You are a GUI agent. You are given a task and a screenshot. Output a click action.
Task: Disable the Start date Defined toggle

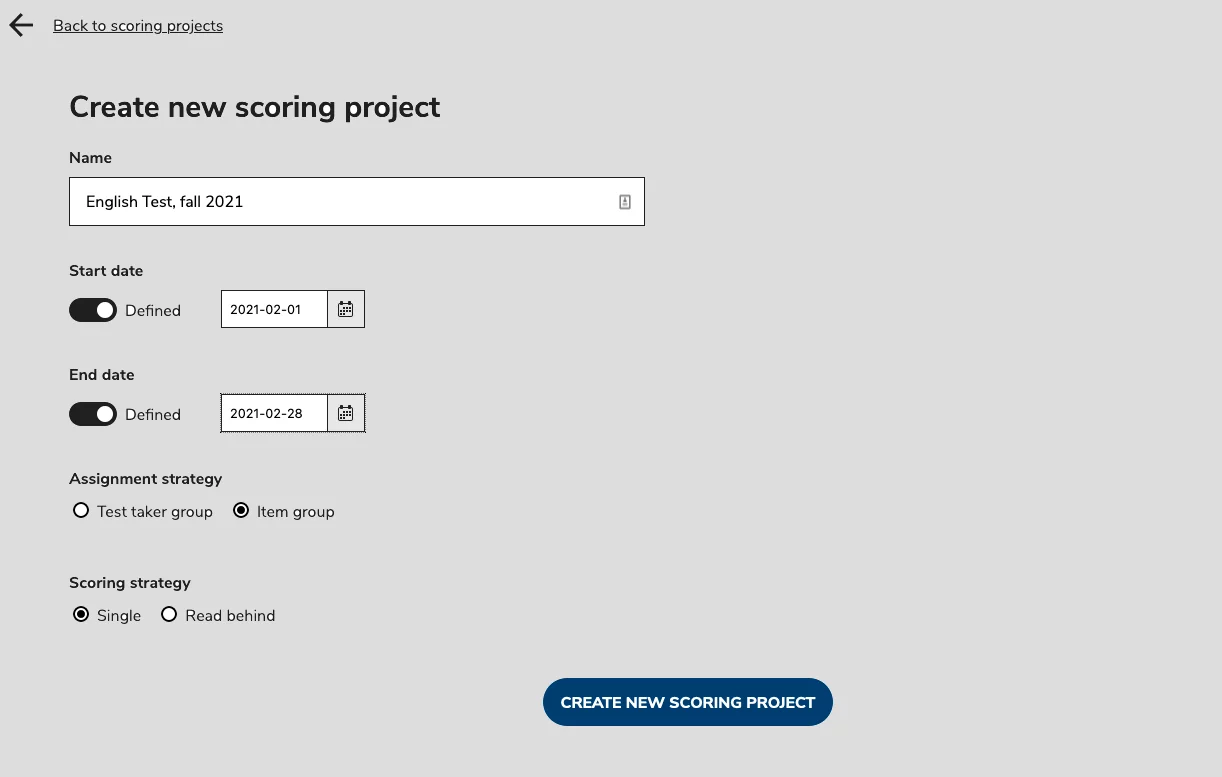pos(93,310)
